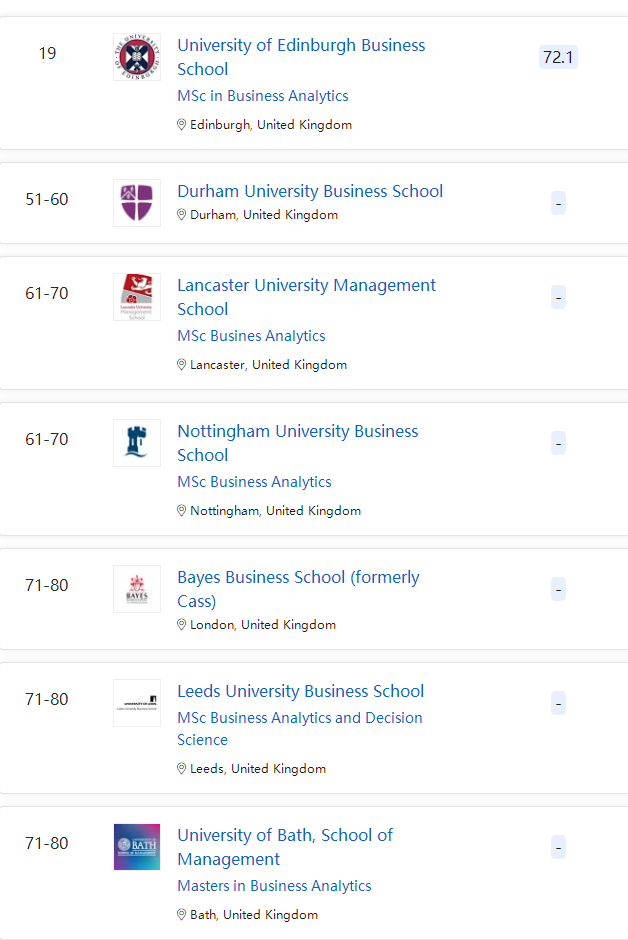628x940 pixels.
Task: Click the Lancaster University Management School logo
Action: coord(137,297)
